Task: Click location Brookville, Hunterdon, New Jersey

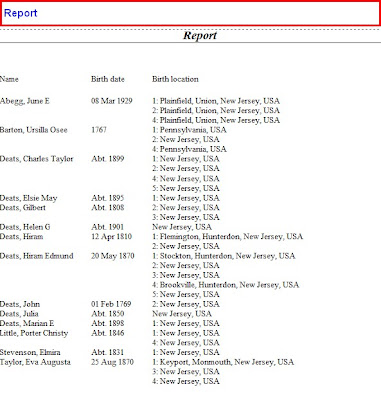Action: [x=226, y=285]
